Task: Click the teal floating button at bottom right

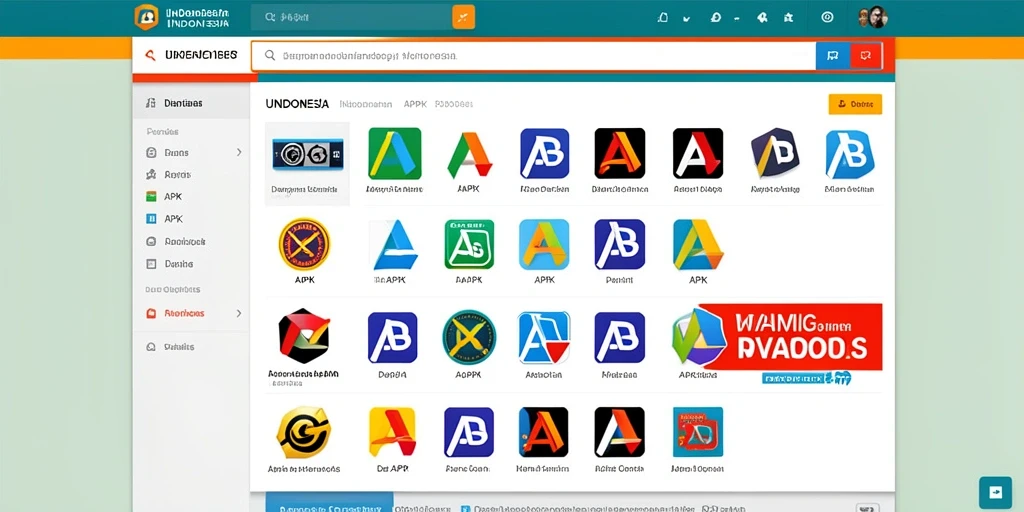Action: 995,492
